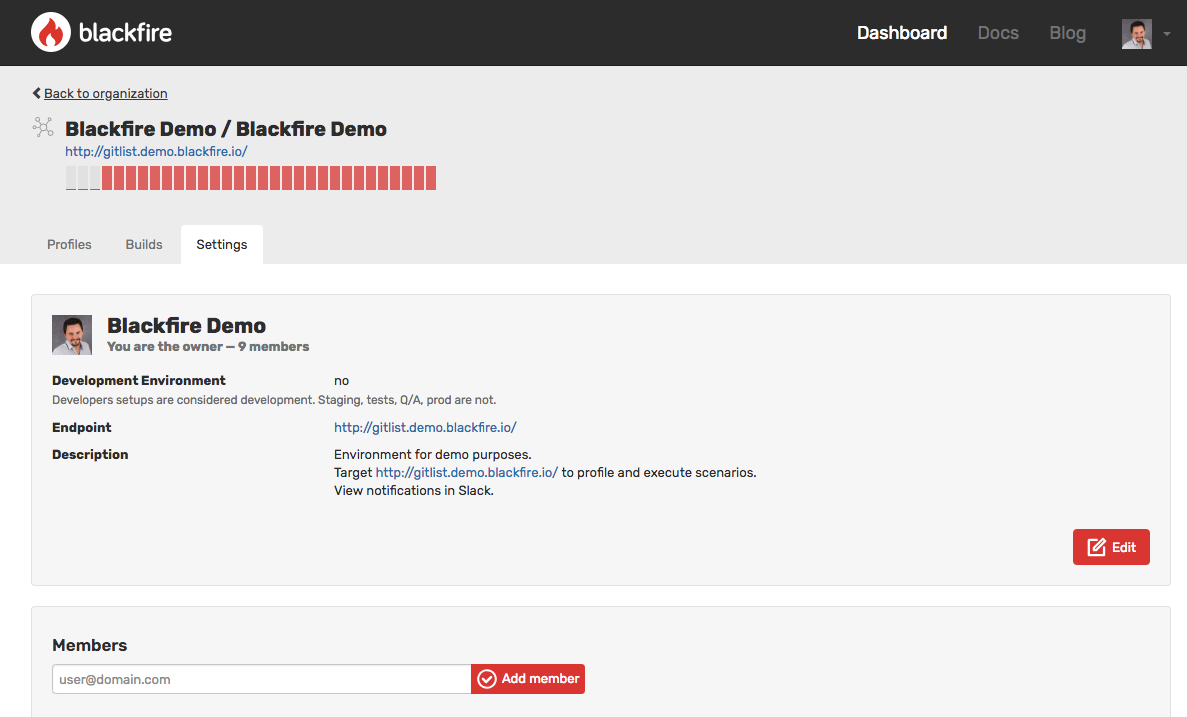1187x717 pixels.
Task: Click the back chevron icon
Action: click(x=36, y=93)
